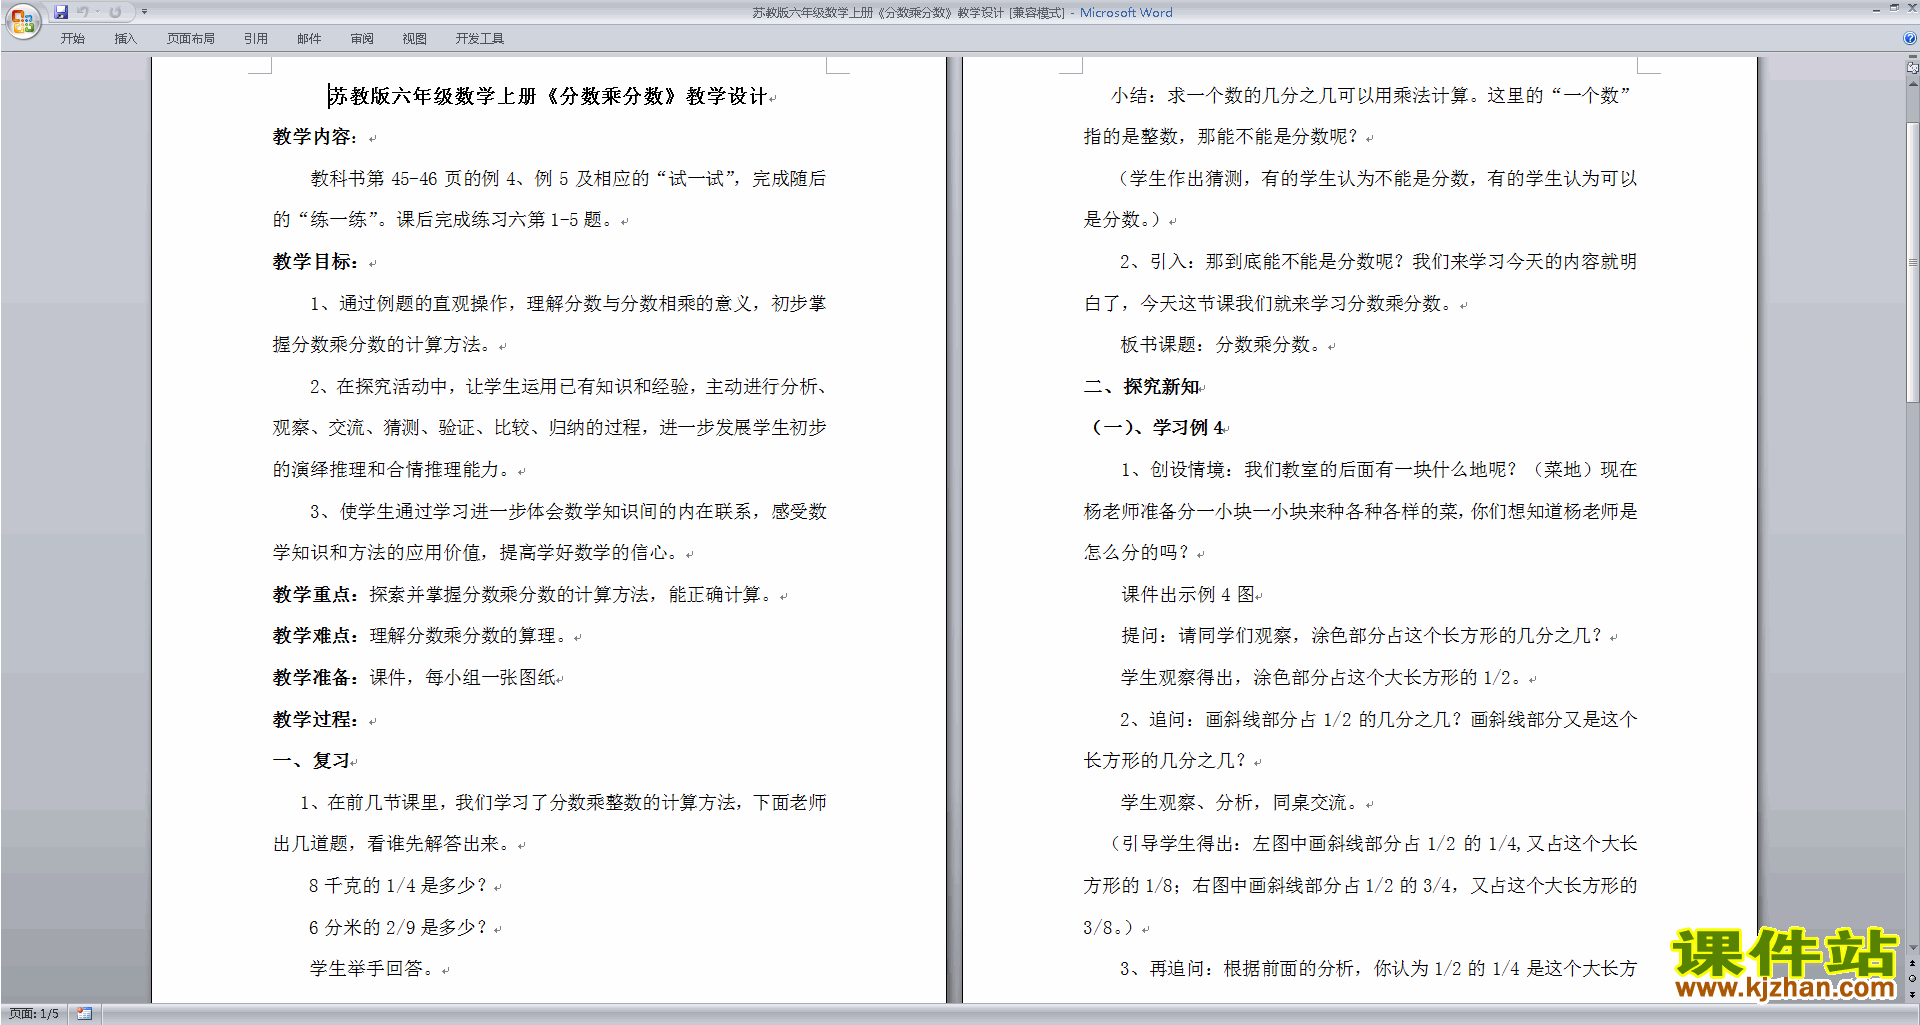The height and width of the screenshot is (1025, 1920).
Task: Click the subheading （一）、学习例 4
Action: point(1156,428)
